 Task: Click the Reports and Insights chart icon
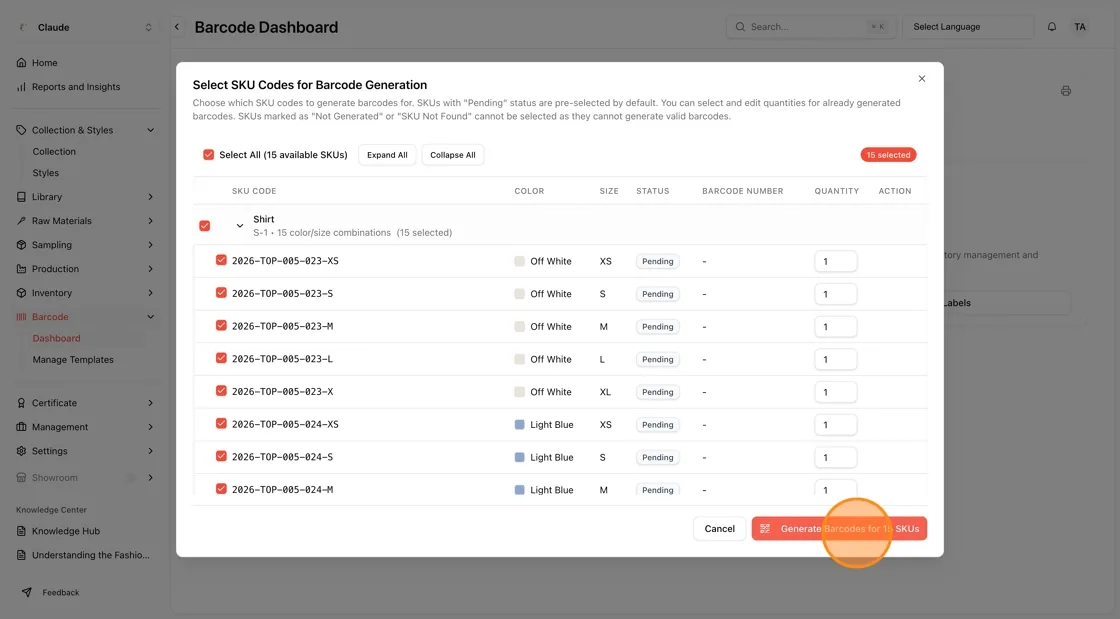click(21, 87)
